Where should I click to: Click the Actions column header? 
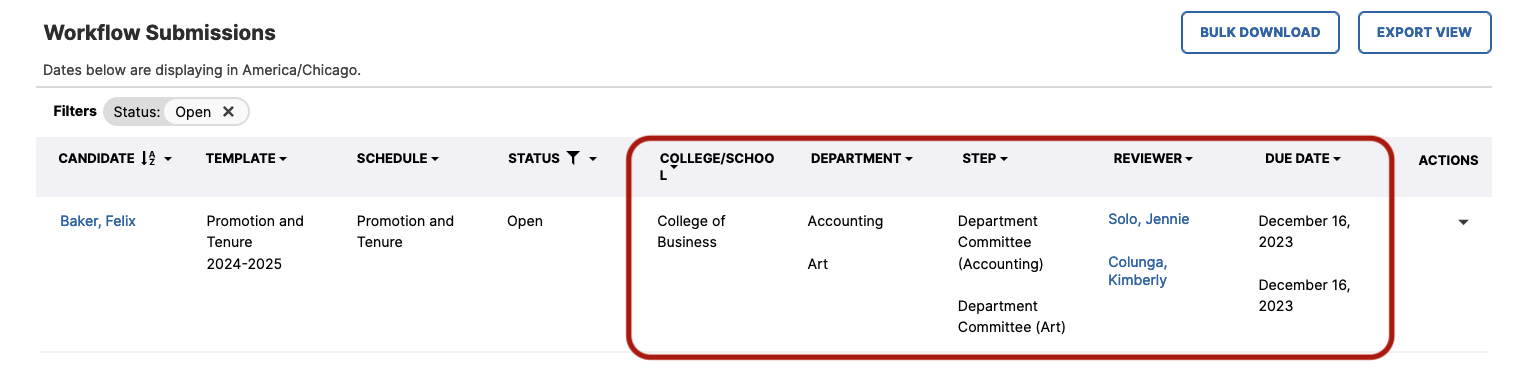click(x=1448, y=160)
